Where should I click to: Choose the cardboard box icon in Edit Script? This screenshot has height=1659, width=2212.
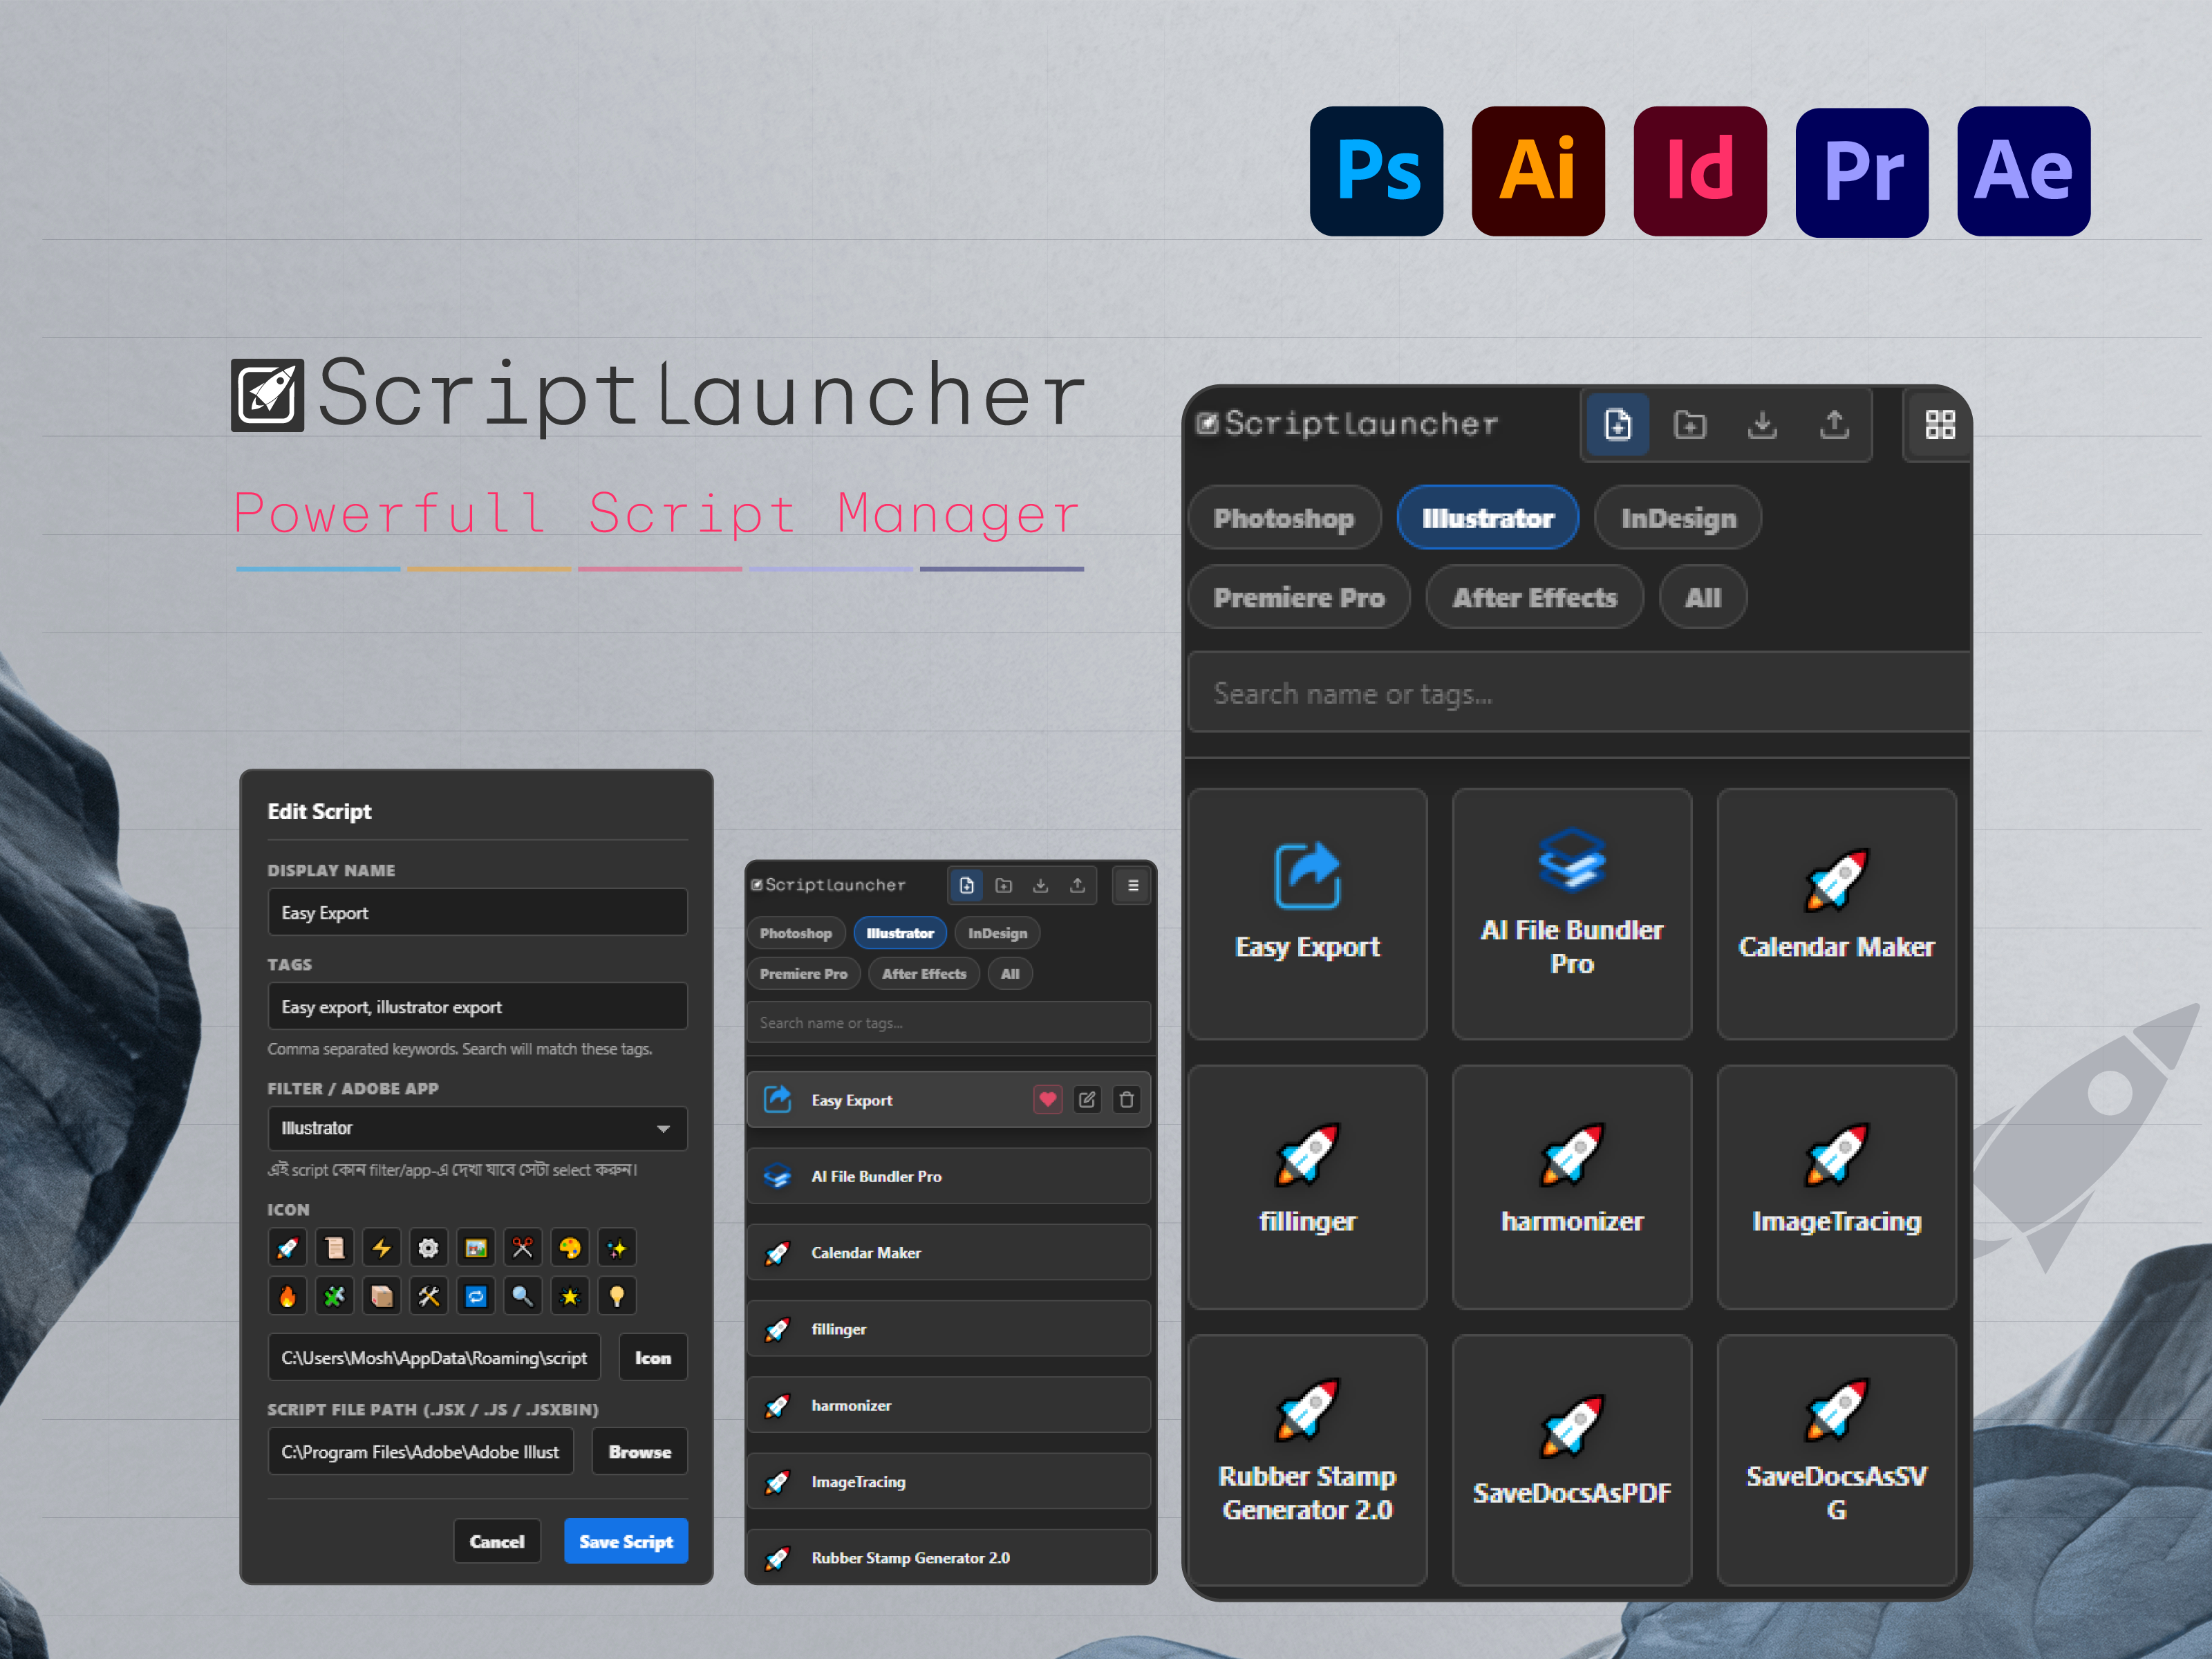[381, 1296]
